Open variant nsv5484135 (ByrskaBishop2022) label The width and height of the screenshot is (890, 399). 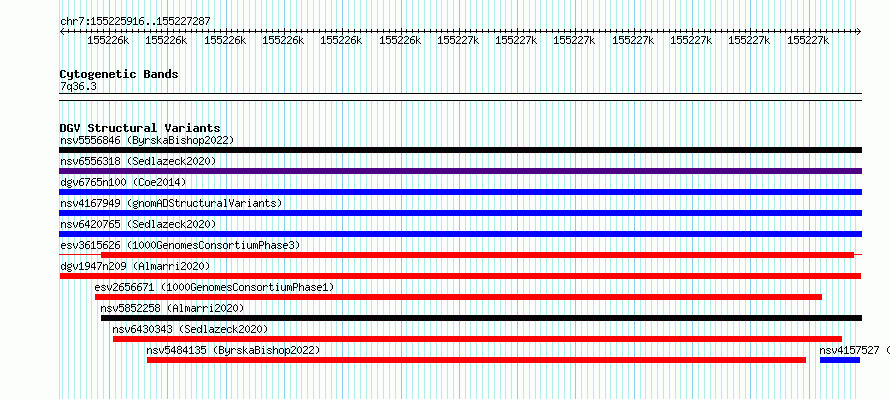pyautogui.click(x=233, y=350)
